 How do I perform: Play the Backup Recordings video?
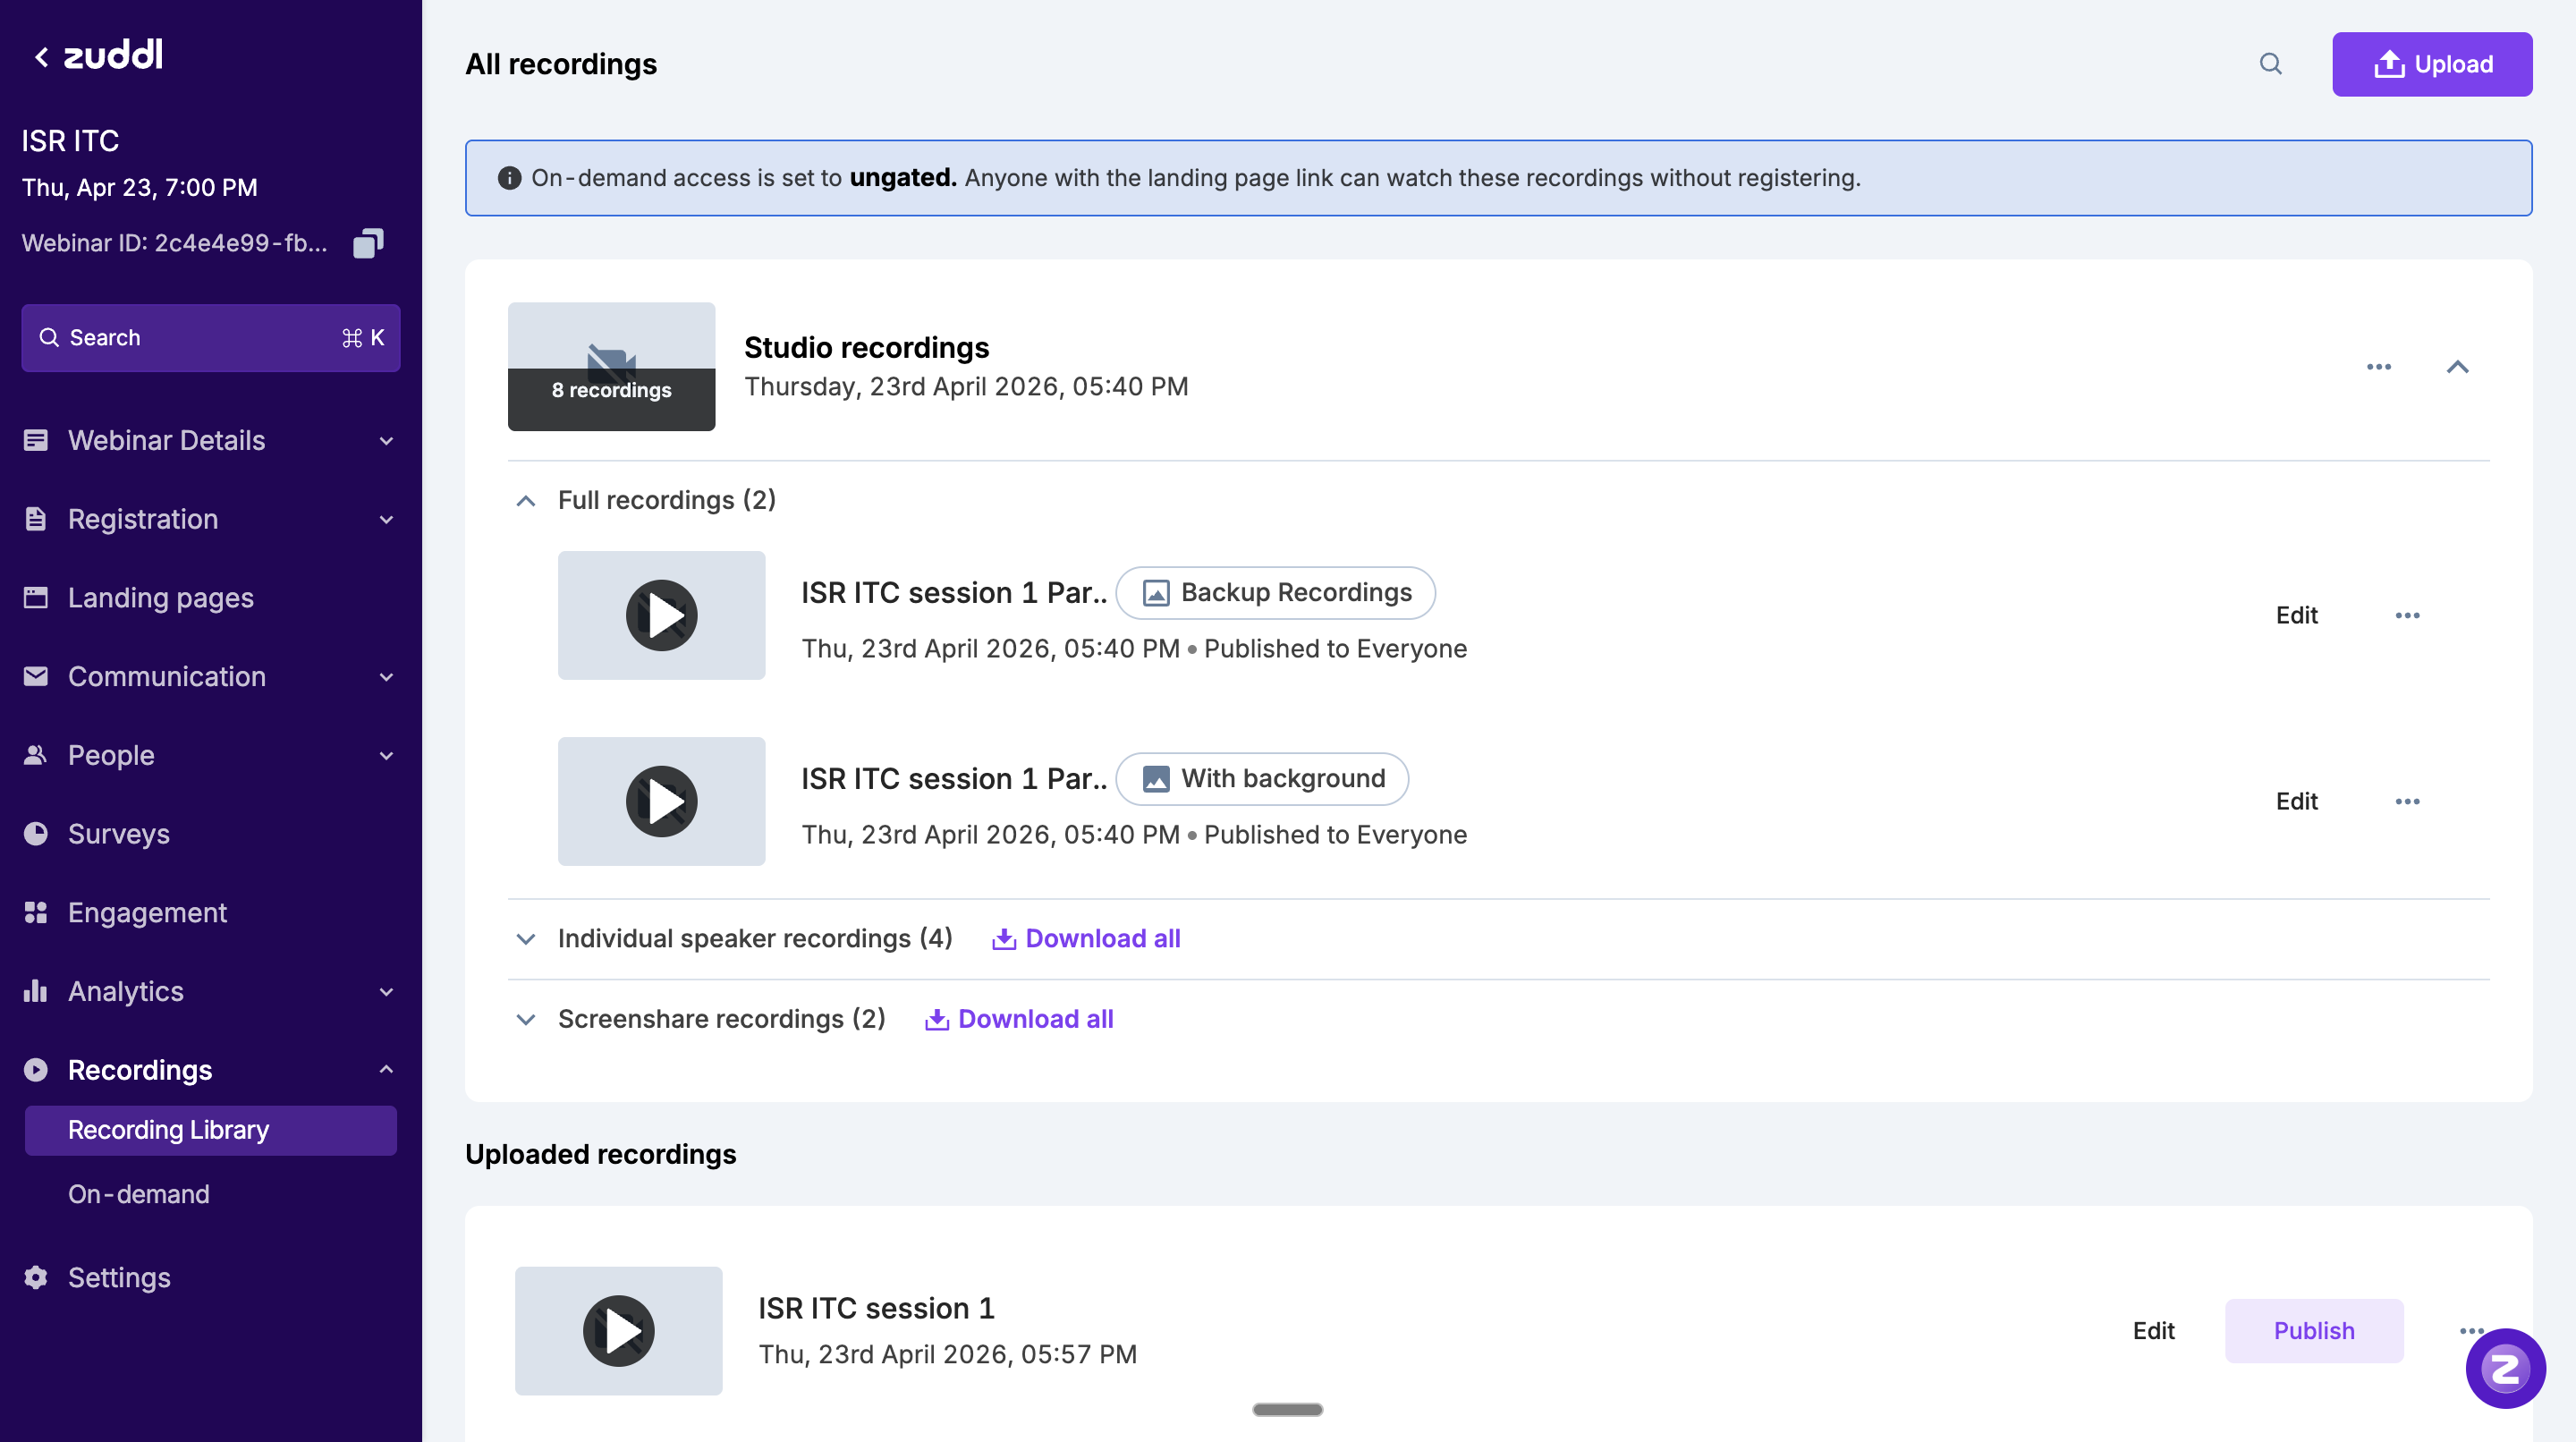click(661, 615)
